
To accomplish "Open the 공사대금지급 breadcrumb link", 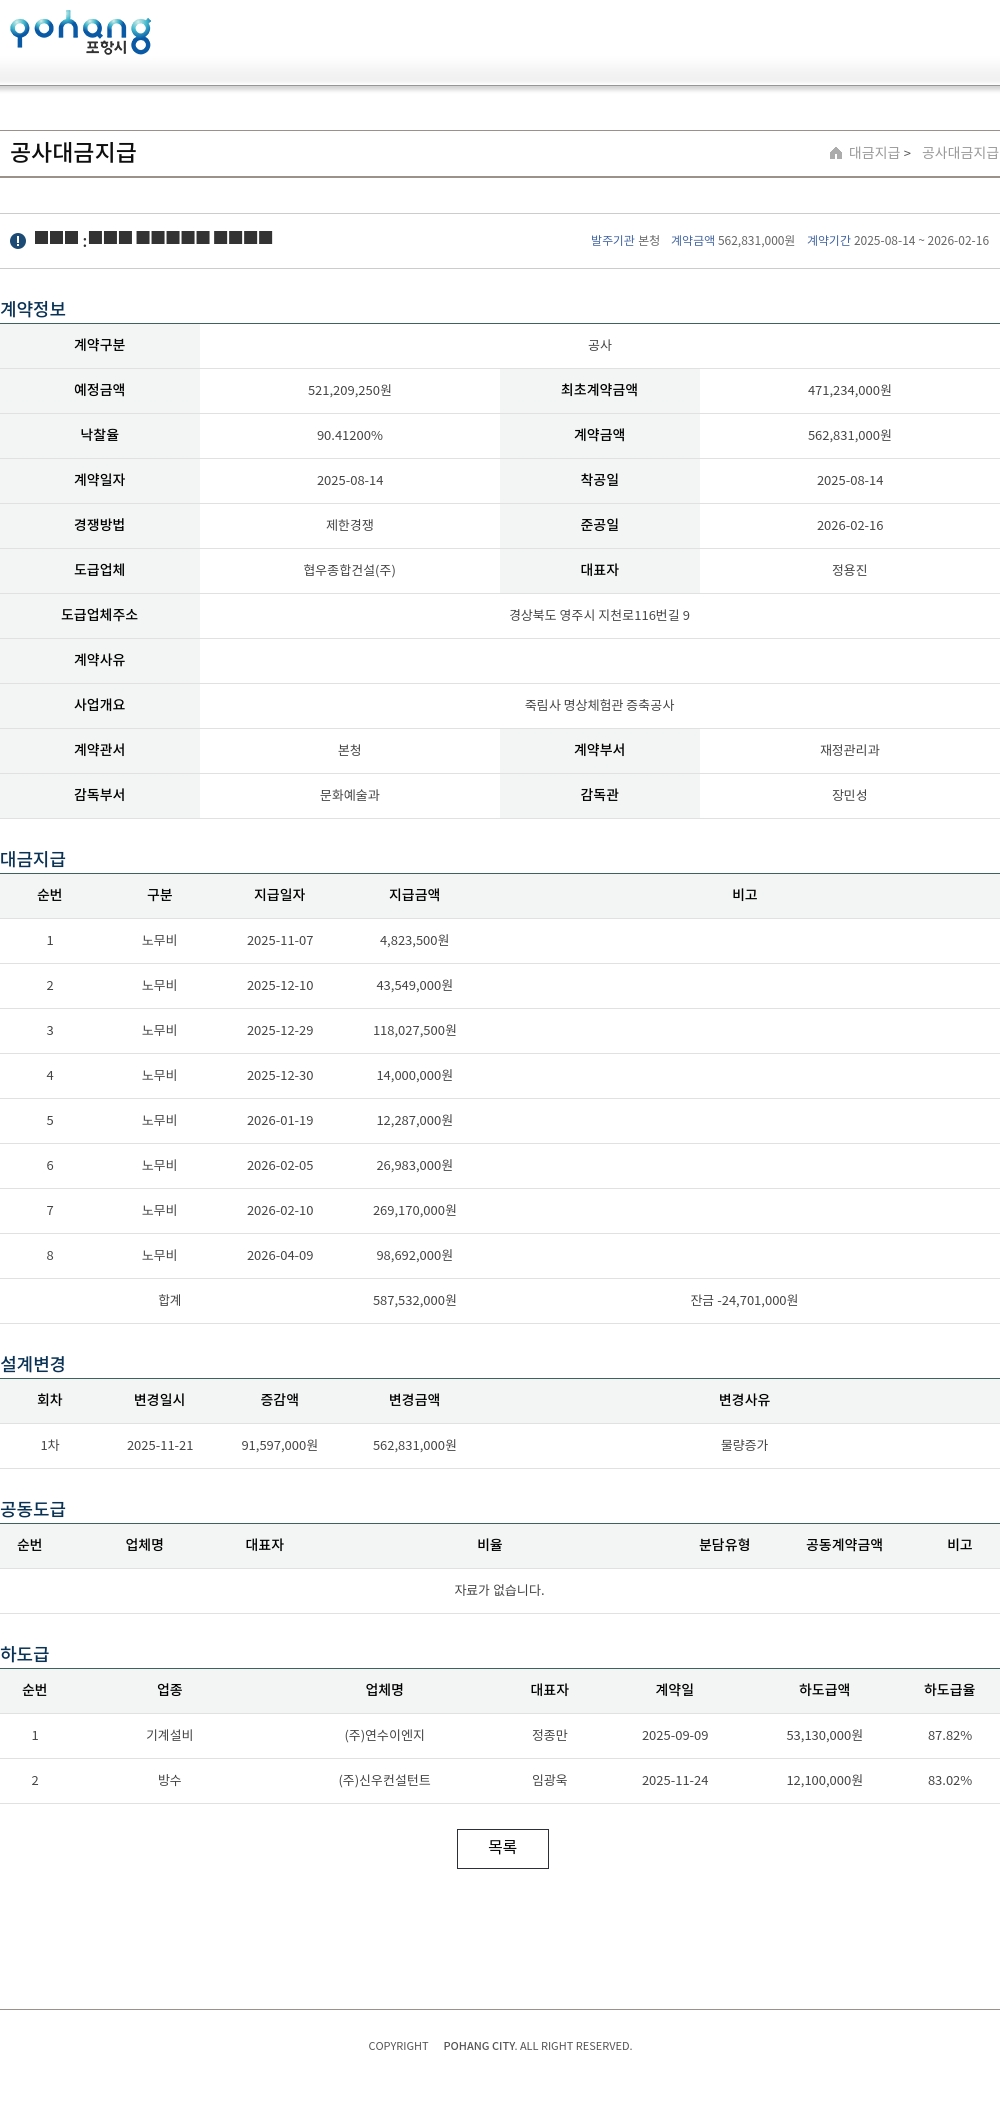I will pyautogui.click(x=959, y=153).
